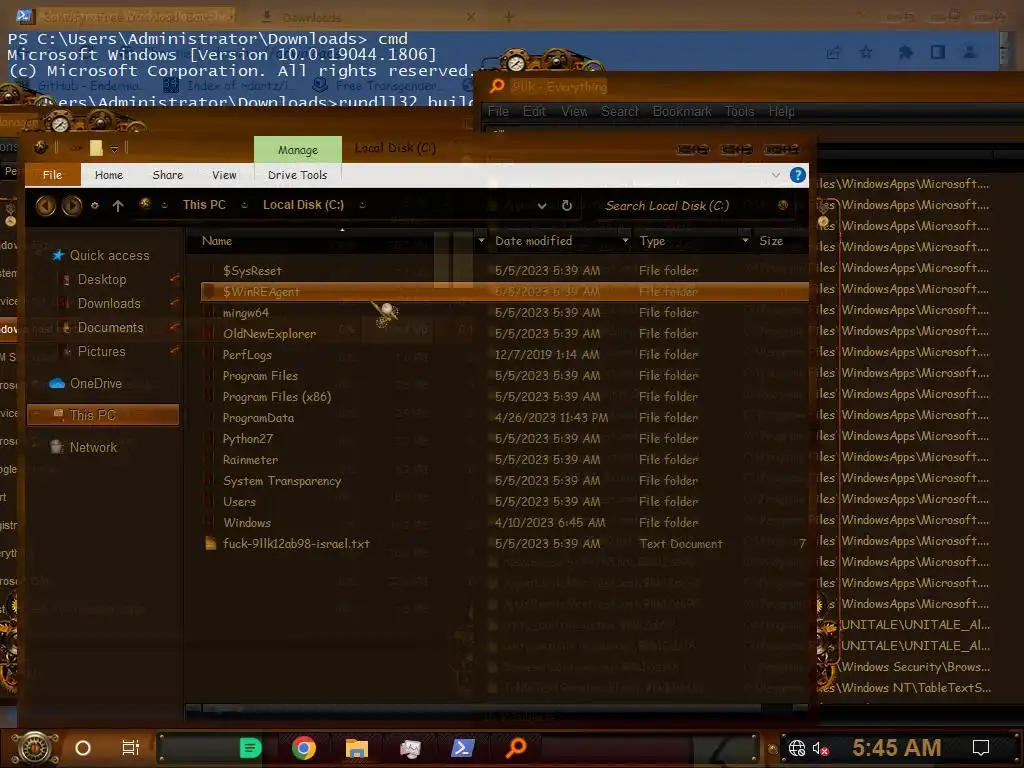Open Everything's Help menu
1024x768 pixels.
pyautogui.click(x=781, y=112)
